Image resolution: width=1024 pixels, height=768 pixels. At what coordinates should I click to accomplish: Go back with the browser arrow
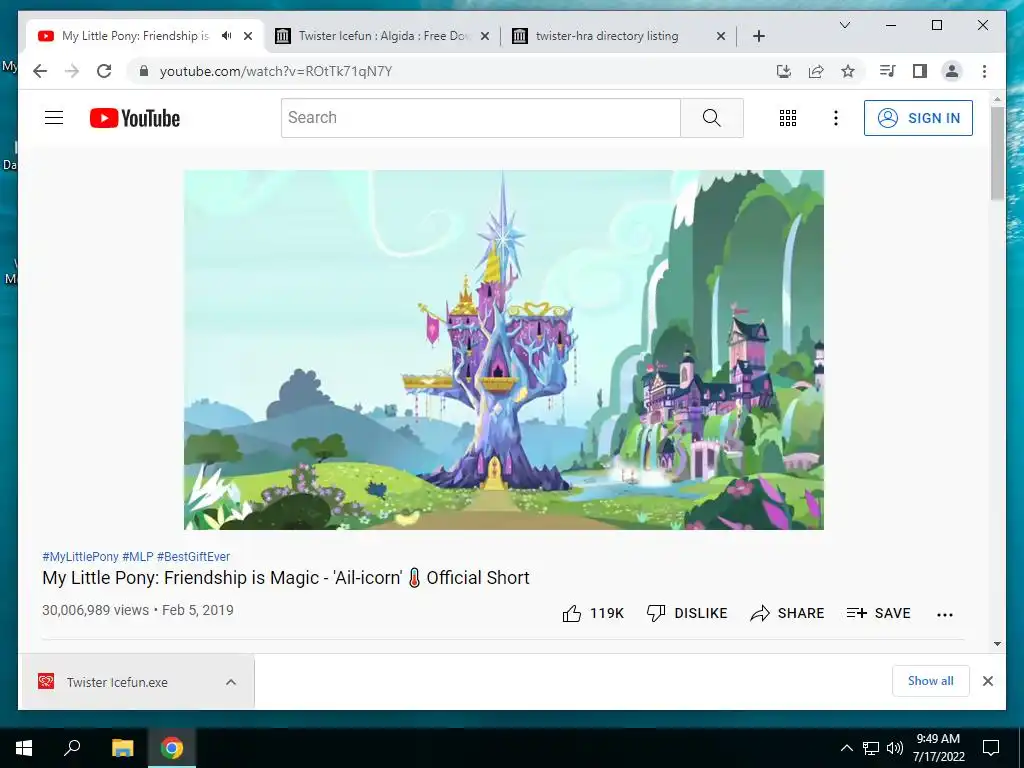click(x=40, y=71)
